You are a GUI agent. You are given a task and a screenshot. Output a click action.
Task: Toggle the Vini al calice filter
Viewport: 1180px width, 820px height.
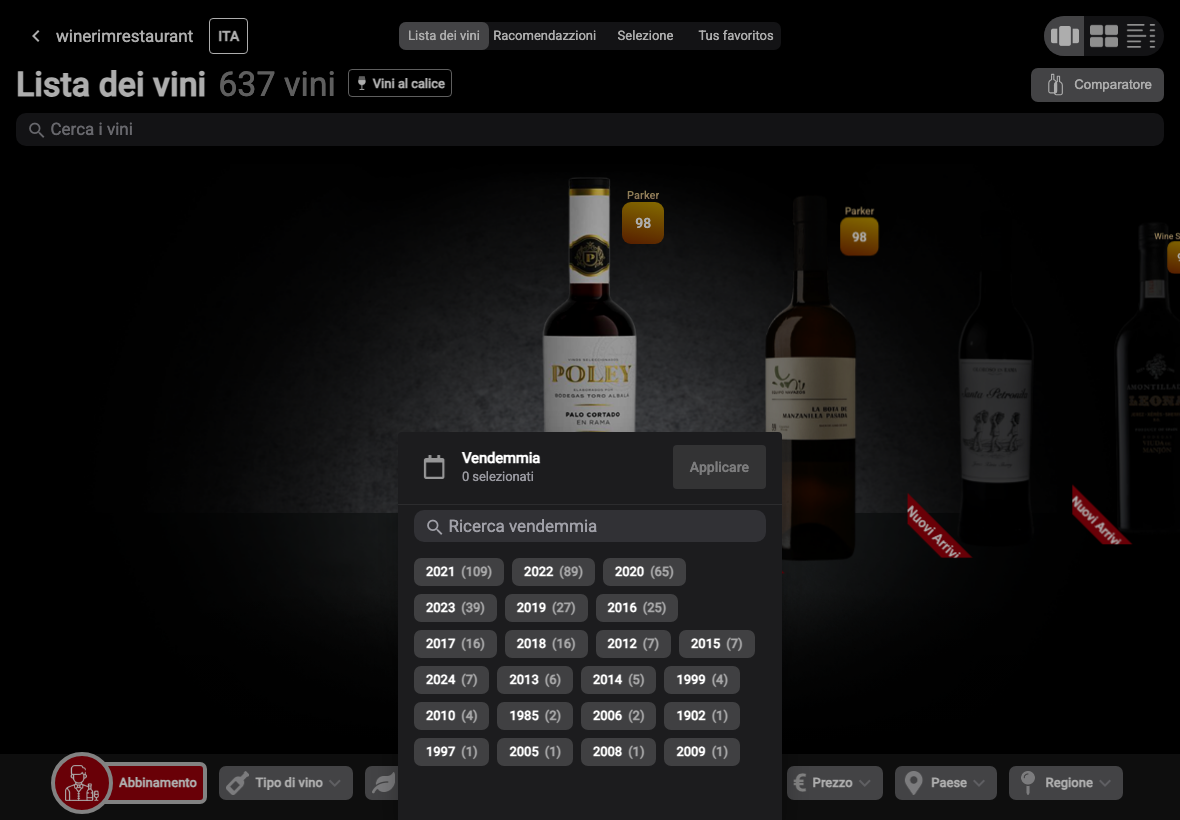pos(400,84)
